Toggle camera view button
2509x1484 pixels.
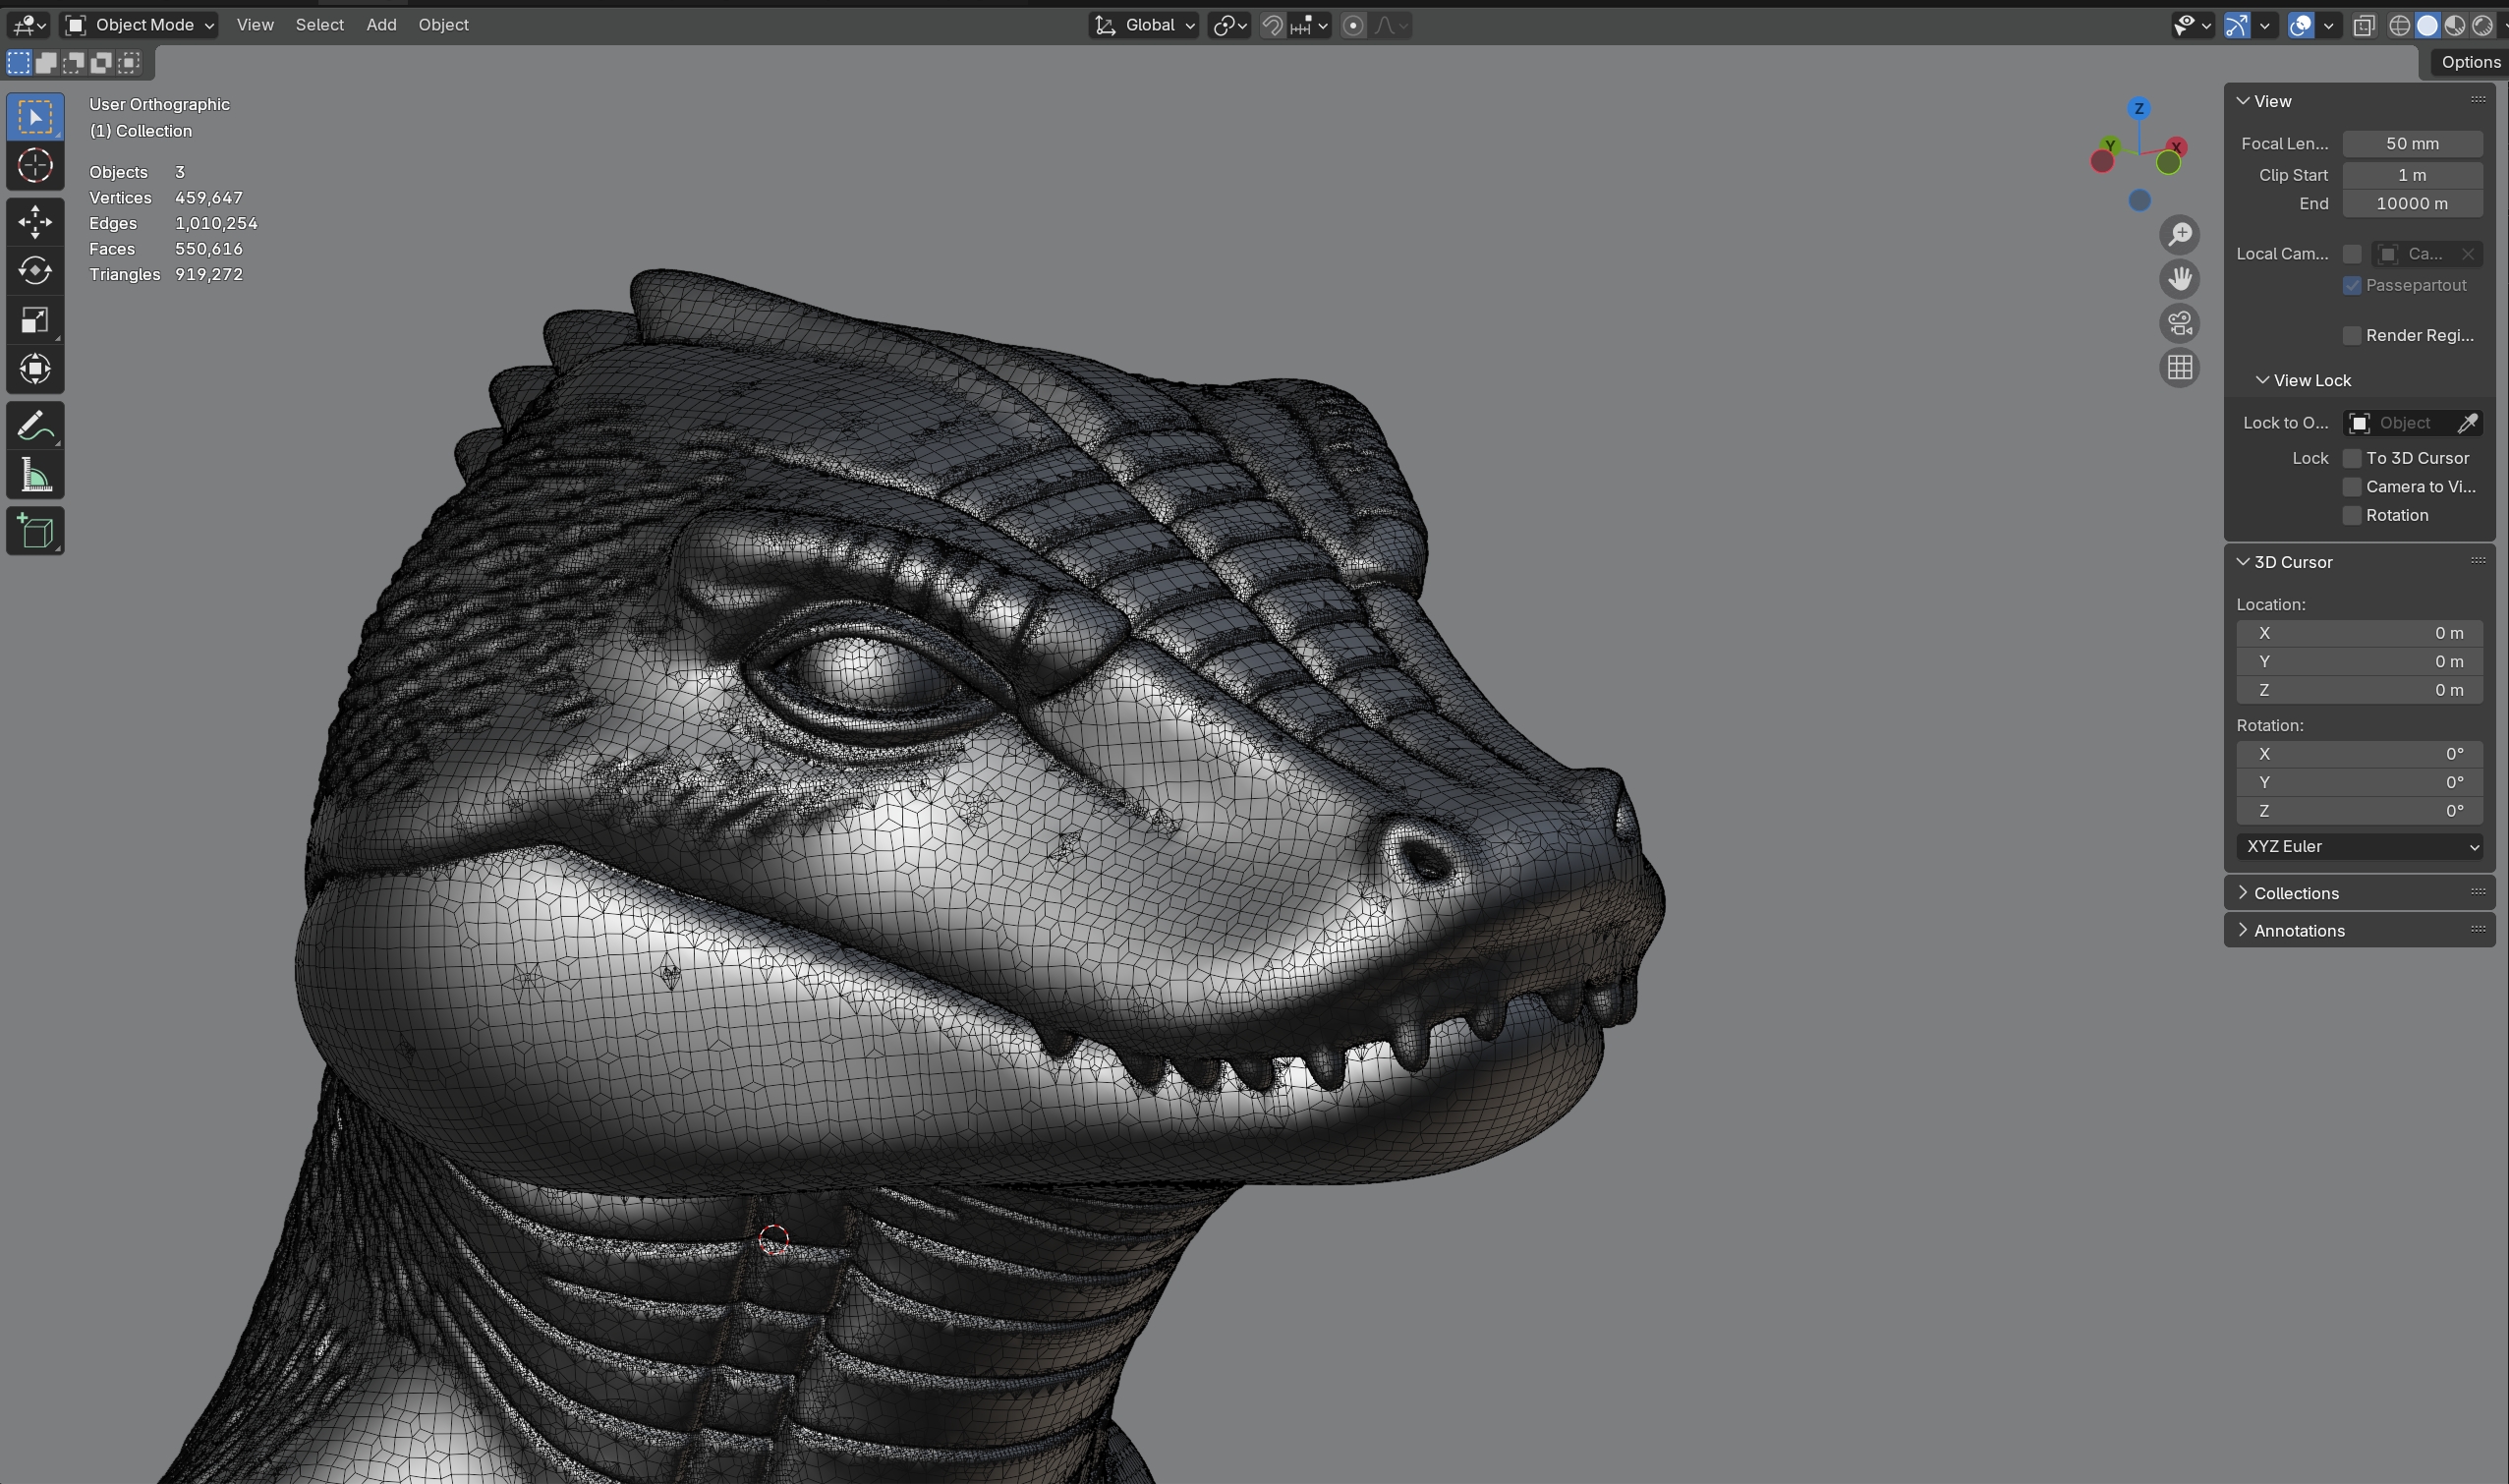coord(2179,323)
